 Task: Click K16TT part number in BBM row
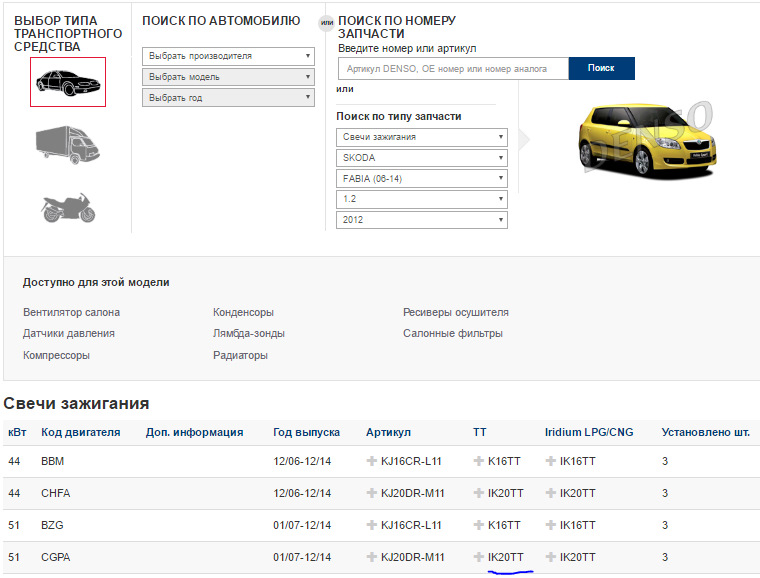[504, 461]
